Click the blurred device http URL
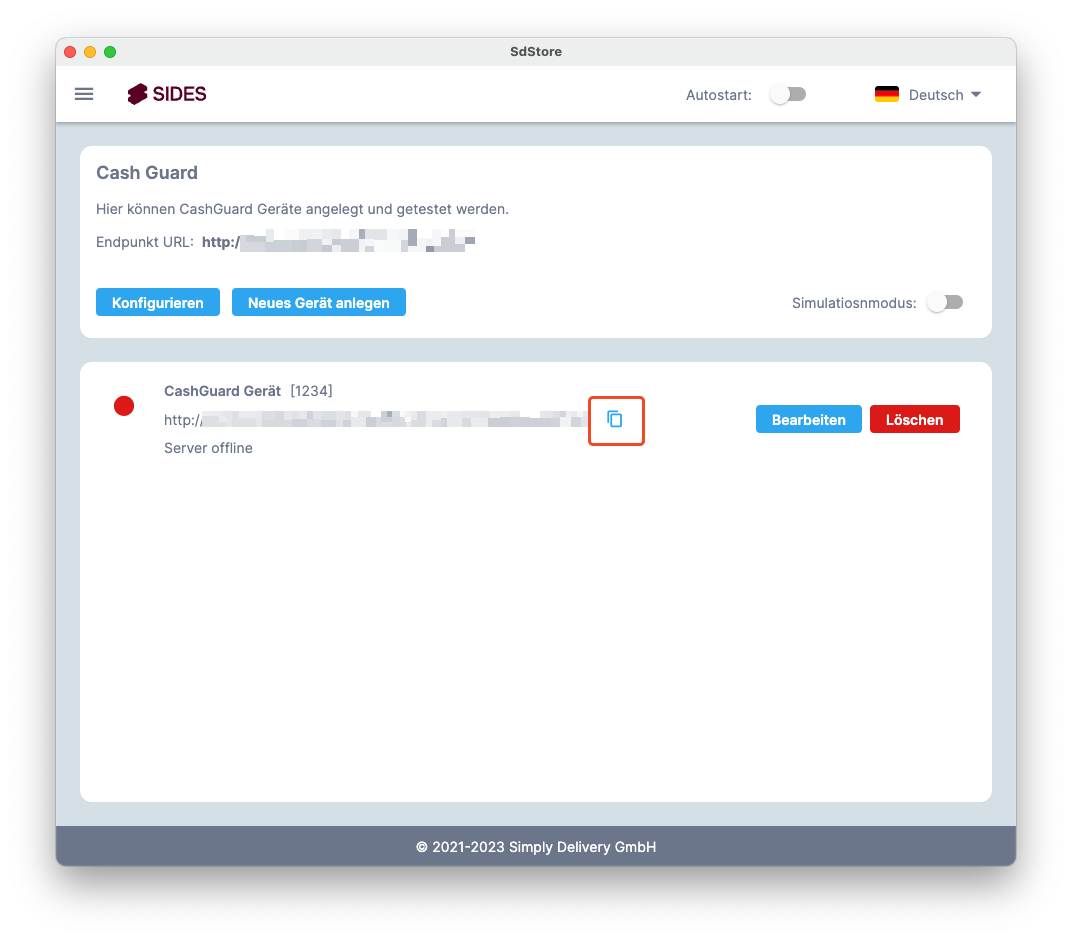This screenshot has height=940, width=1072. pyautogui.click(x=375, y=420)
